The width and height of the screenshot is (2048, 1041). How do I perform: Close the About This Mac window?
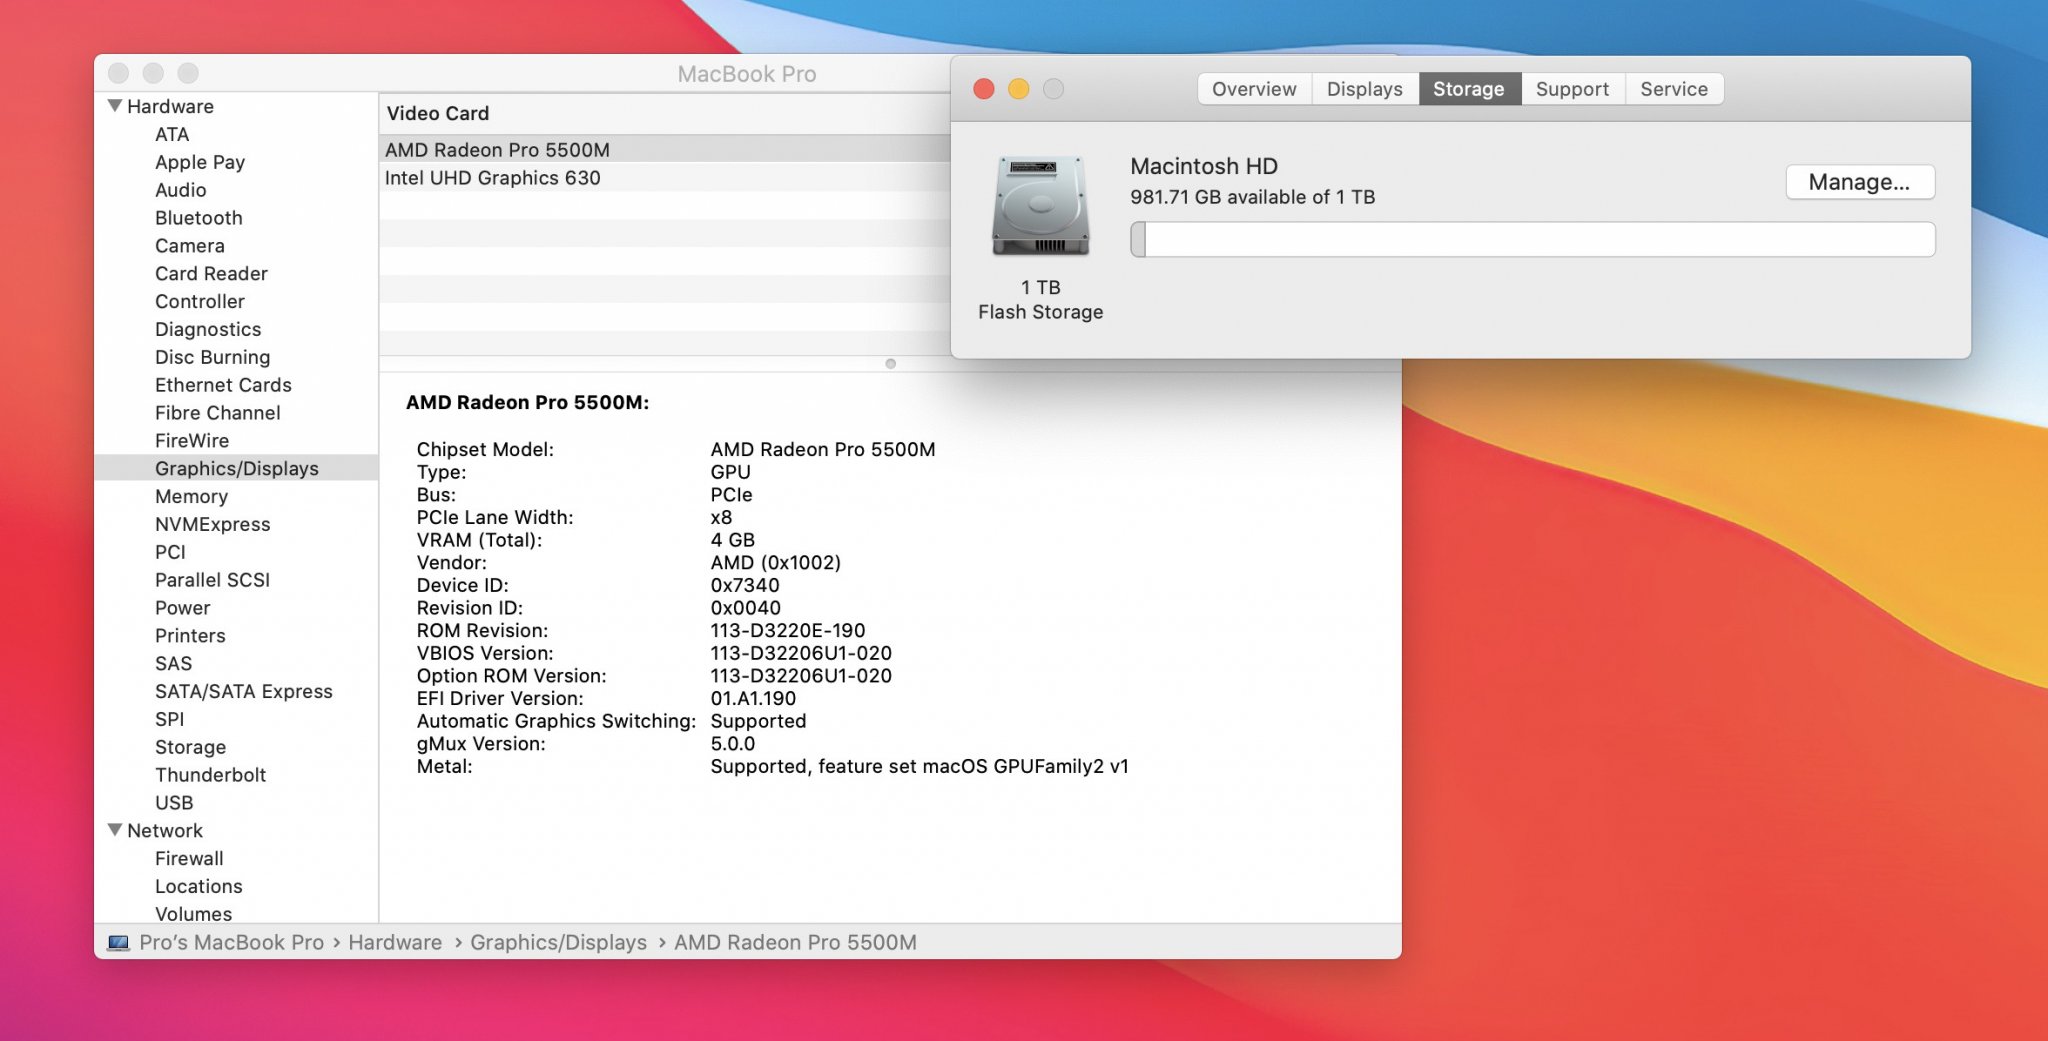(x=983, y=89)
